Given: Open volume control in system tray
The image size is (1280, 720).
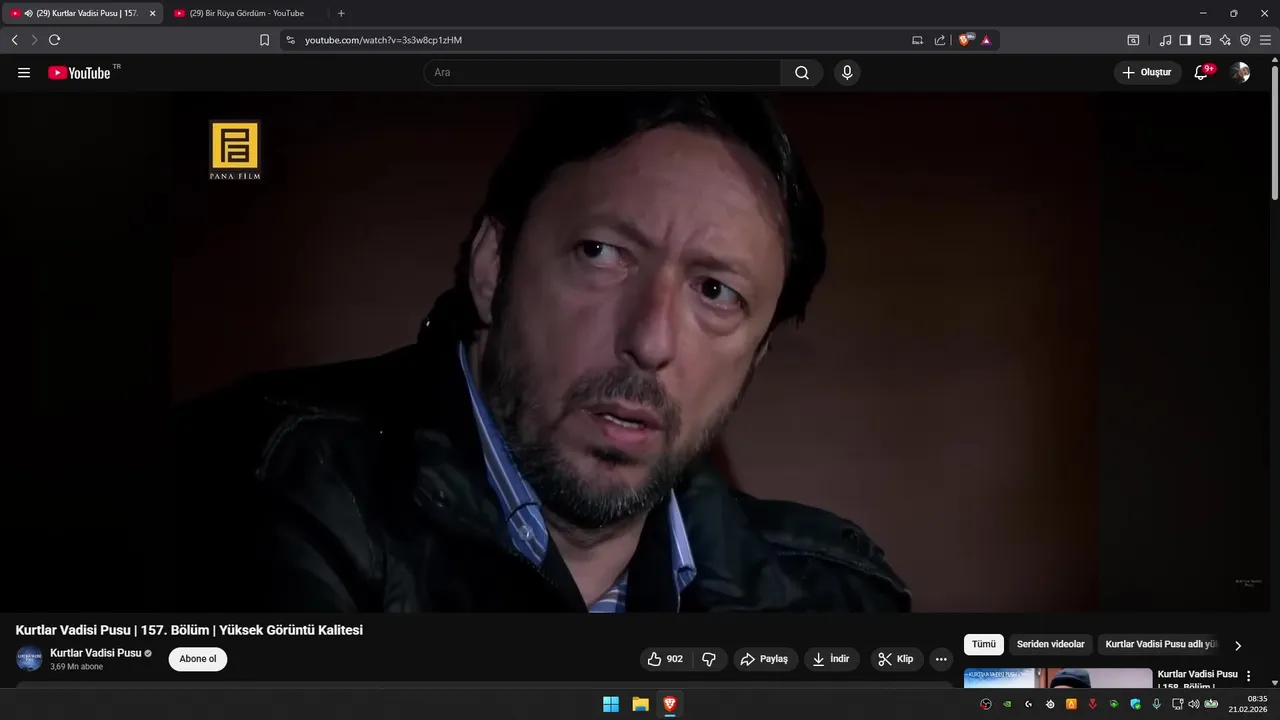Looking at the screenshot, I should pos(1193,704).
